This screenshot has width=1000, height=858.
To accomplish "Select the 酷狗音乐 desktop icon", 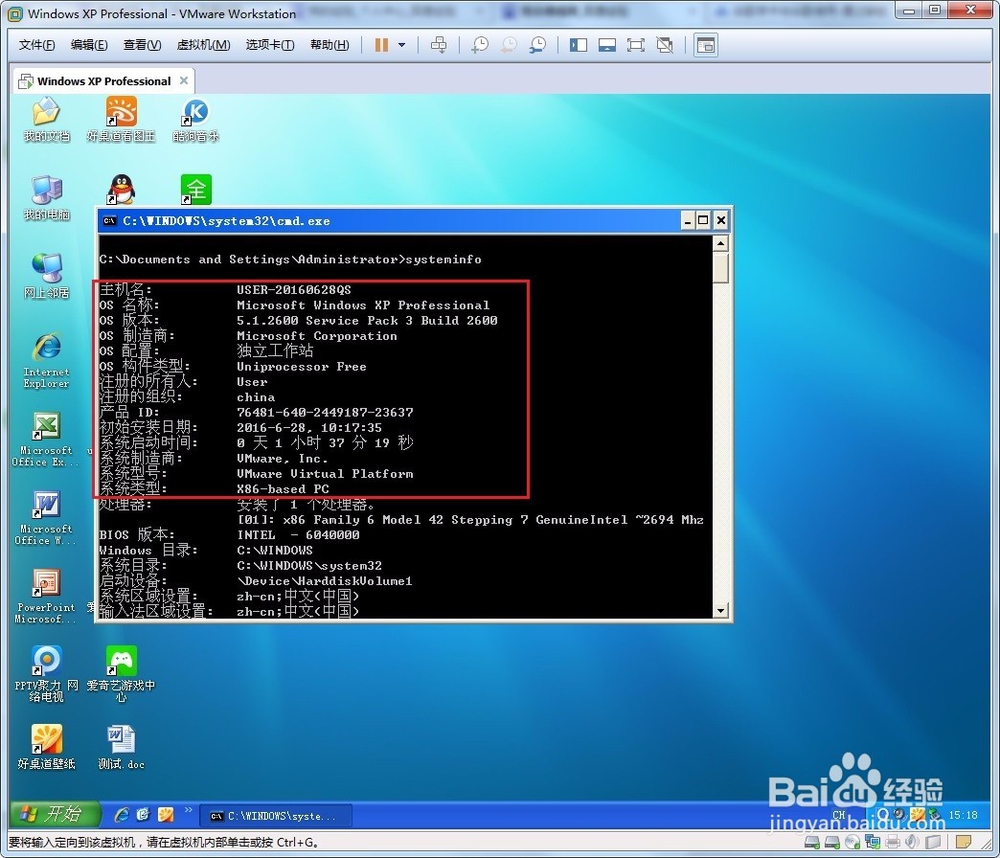I will click(x=196, y=119).
